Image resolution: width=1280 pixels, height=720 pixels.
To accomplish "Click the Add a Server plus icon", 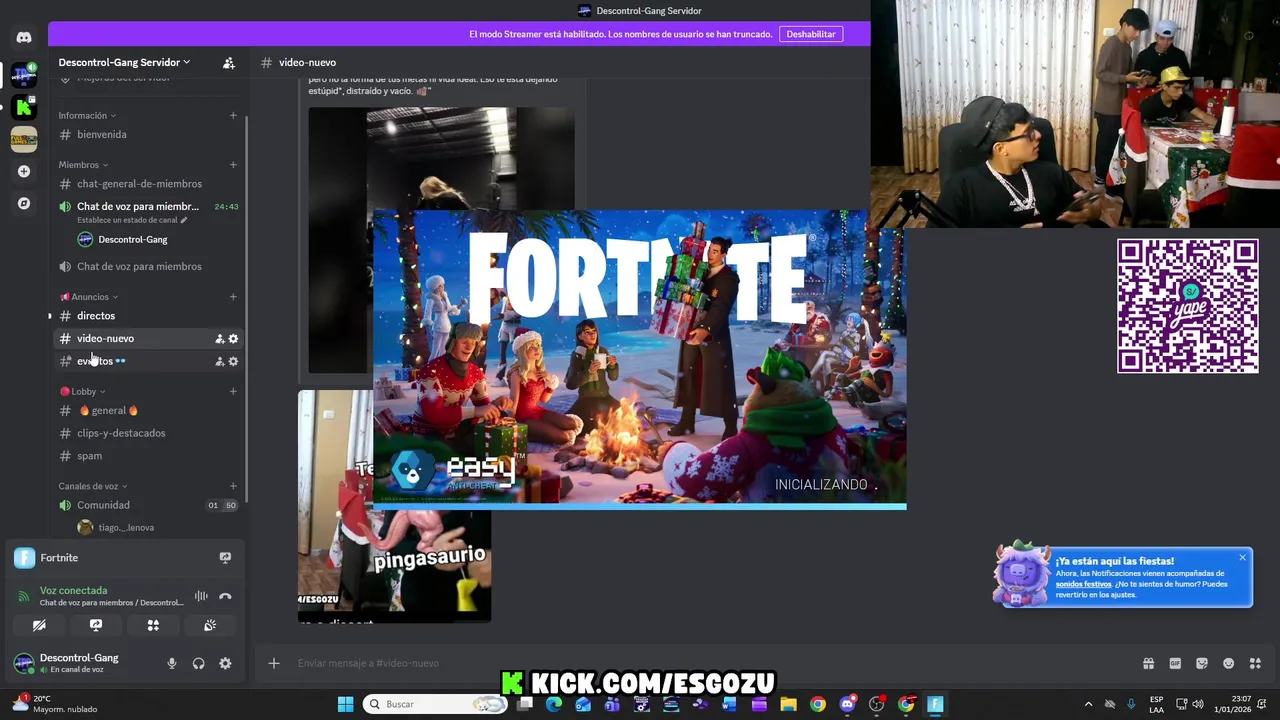I will tap(24, 171).
